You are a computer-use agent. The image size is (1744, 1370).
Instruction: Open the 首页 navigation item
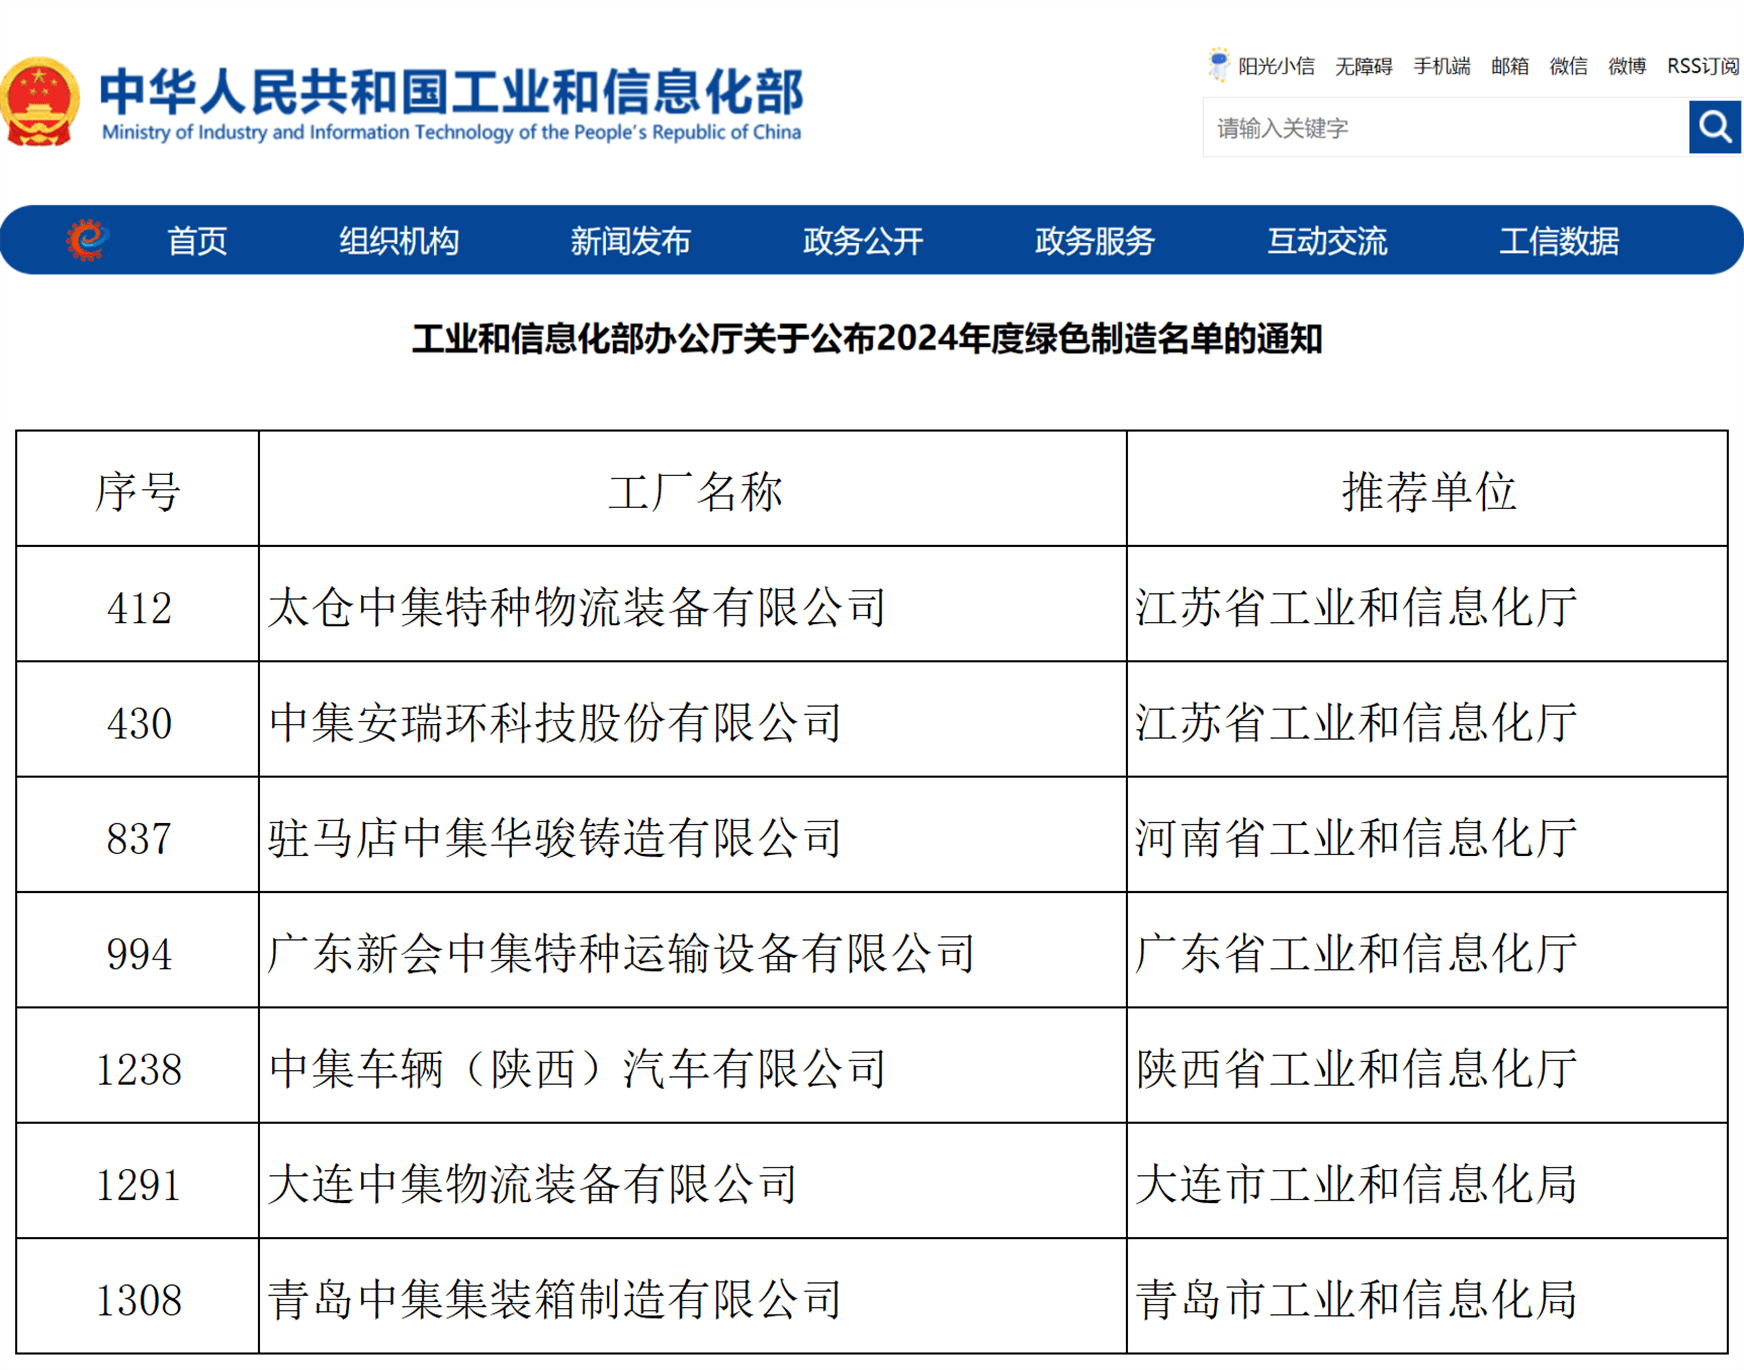[x=197, y=241]
